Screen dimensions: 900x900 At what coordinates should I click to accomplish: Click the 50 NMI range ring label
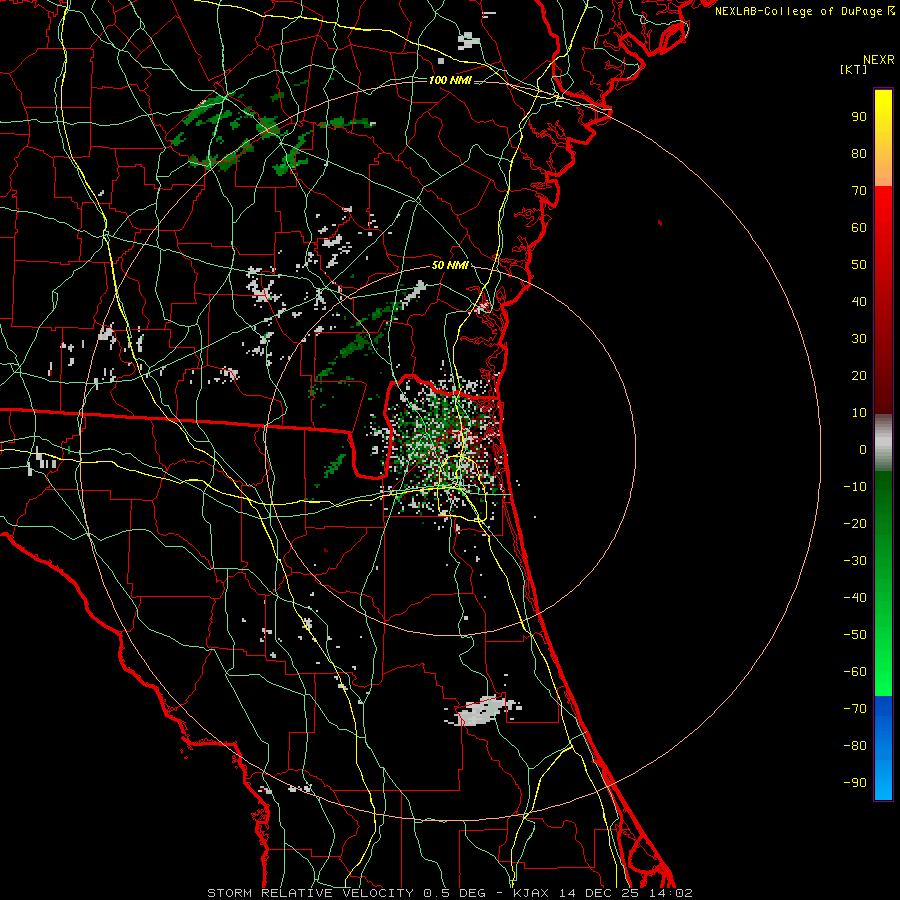click(450, 265)
